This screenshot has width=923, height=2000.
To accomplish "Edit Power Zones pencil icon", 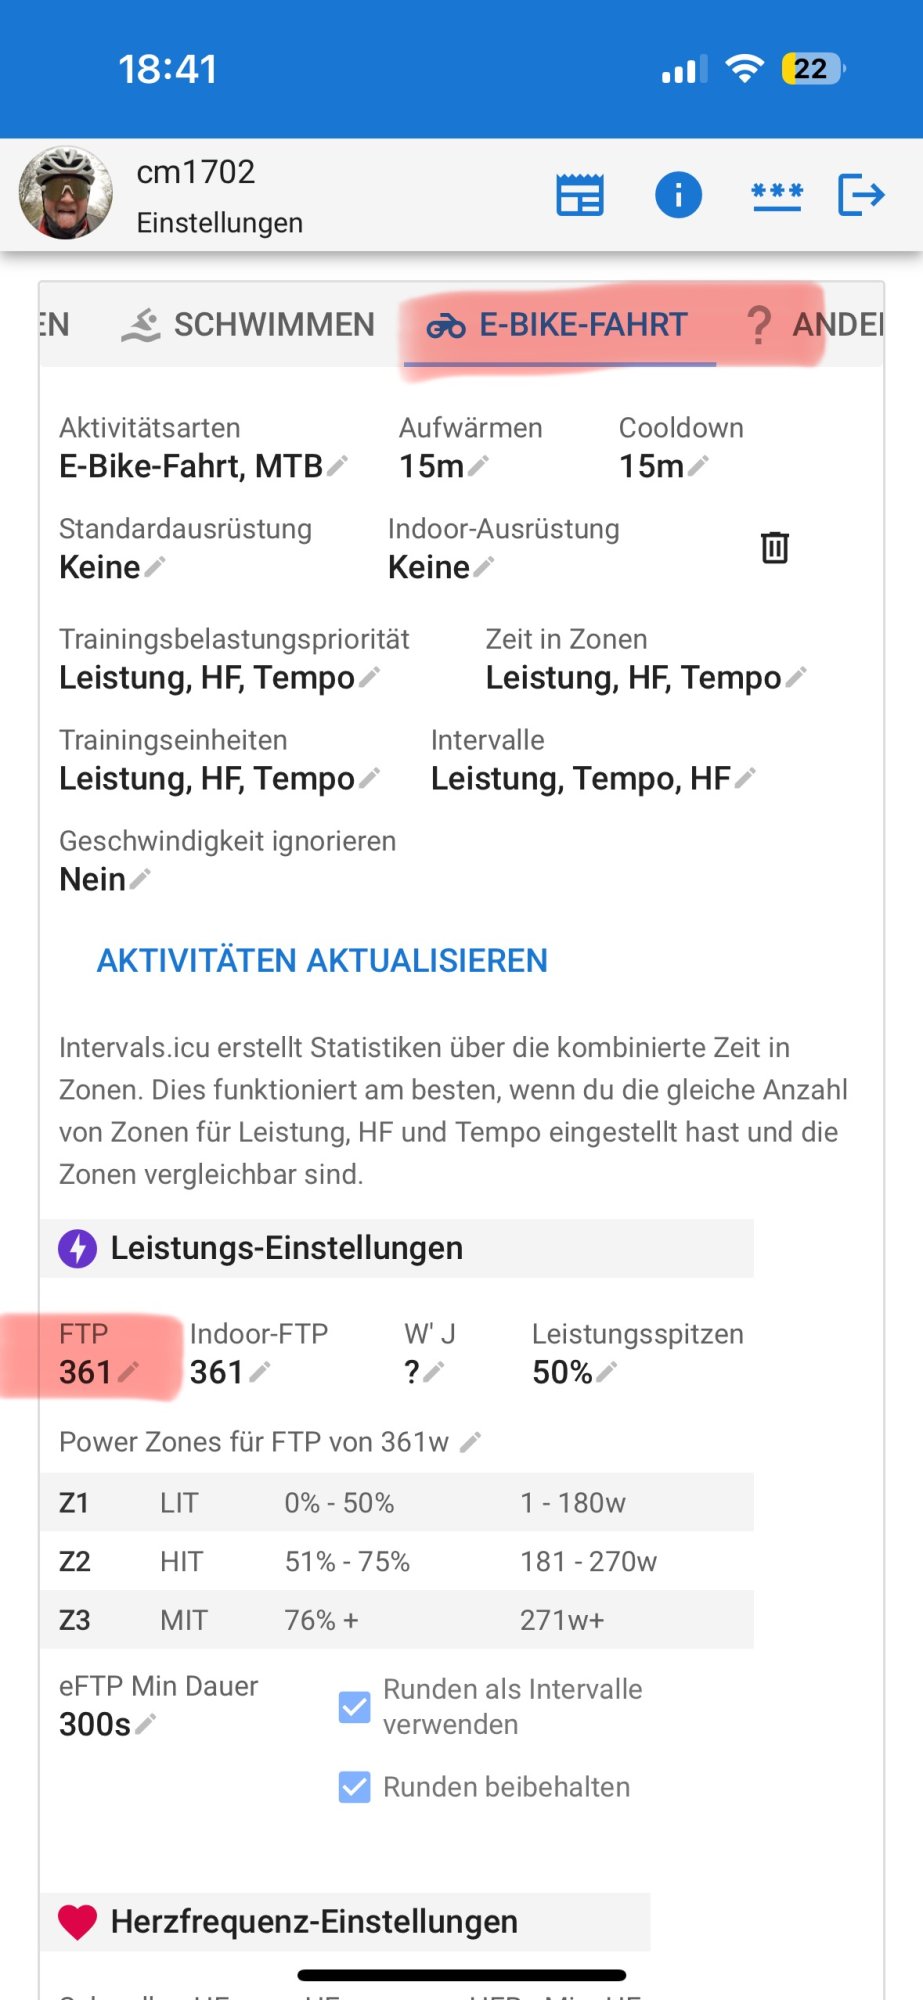I will (x=471, y=1442).
